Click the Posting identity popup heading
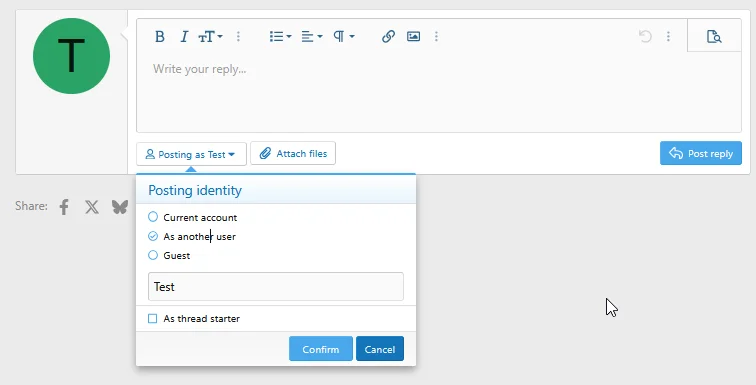The height and width of the screenshot is (385, 756). (195, 190)
